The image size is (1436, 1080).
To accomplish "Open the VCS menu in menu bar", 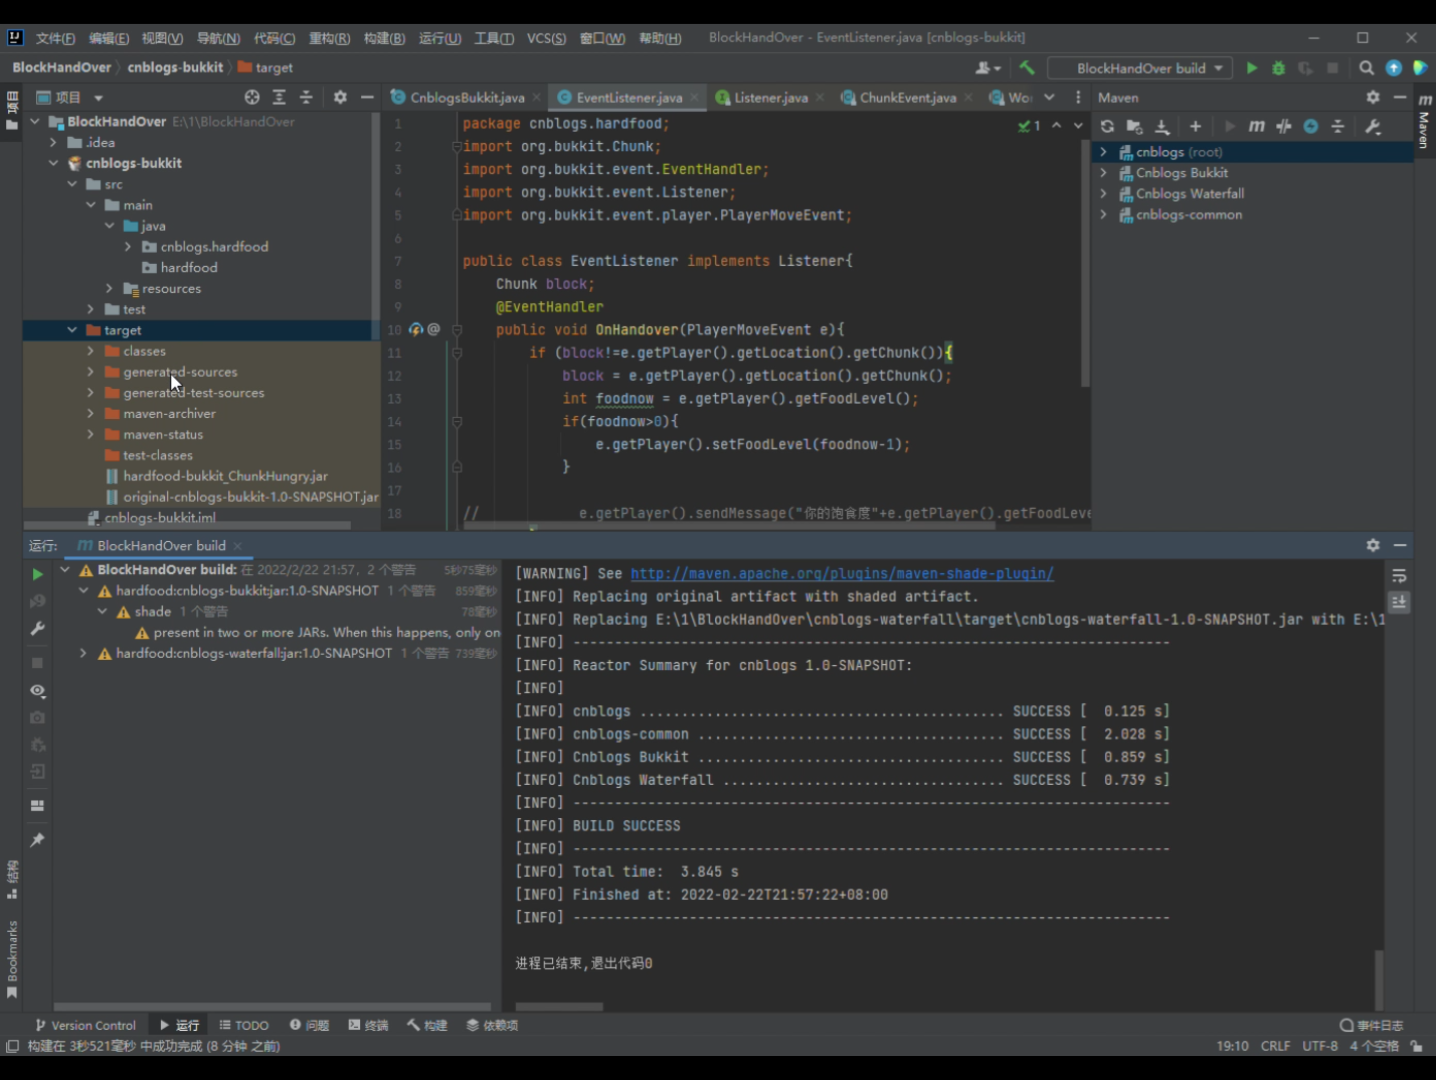I will (546, 38).
